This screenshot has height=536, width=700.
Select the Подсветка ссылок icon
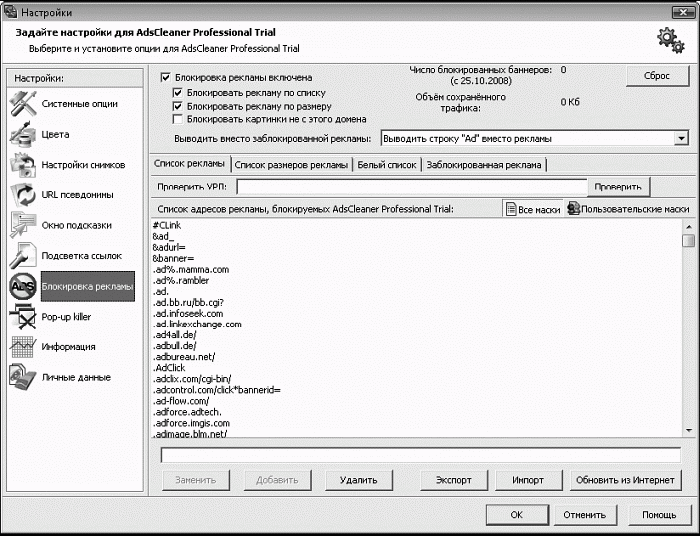coord(24,256)
